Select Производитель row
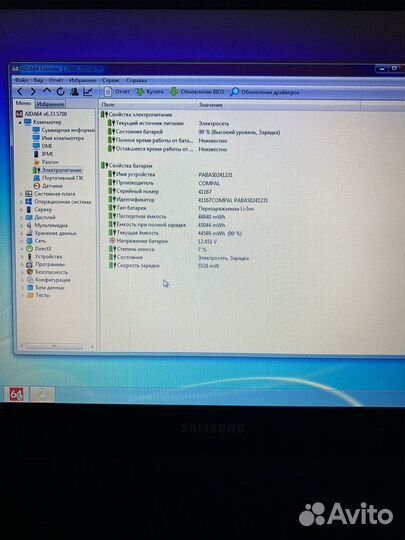Viewport: 405px width, 540px height. 164,183
